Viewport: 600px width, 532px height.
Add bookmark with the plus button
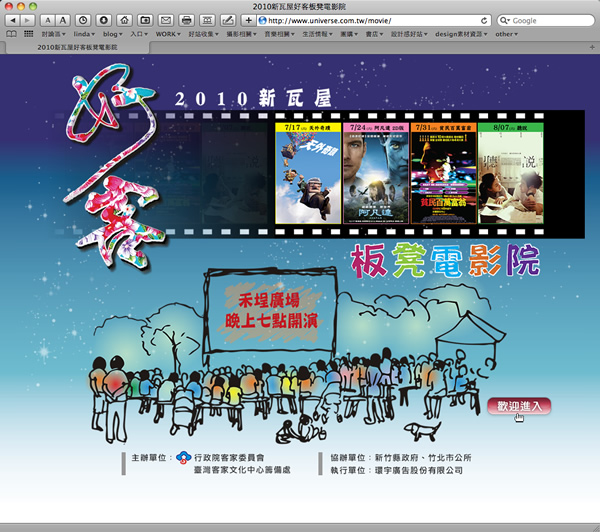(x=248, y=20)
